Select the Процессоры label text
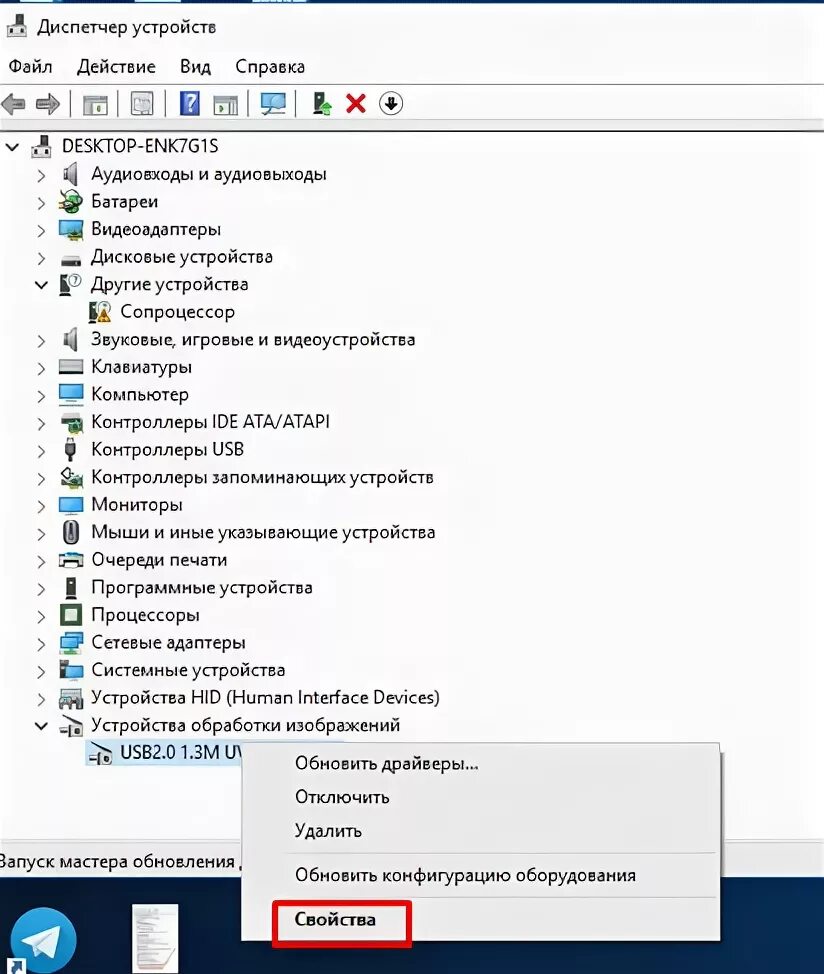The height and width of the screenshot is (974, 824). coord(145,615)
